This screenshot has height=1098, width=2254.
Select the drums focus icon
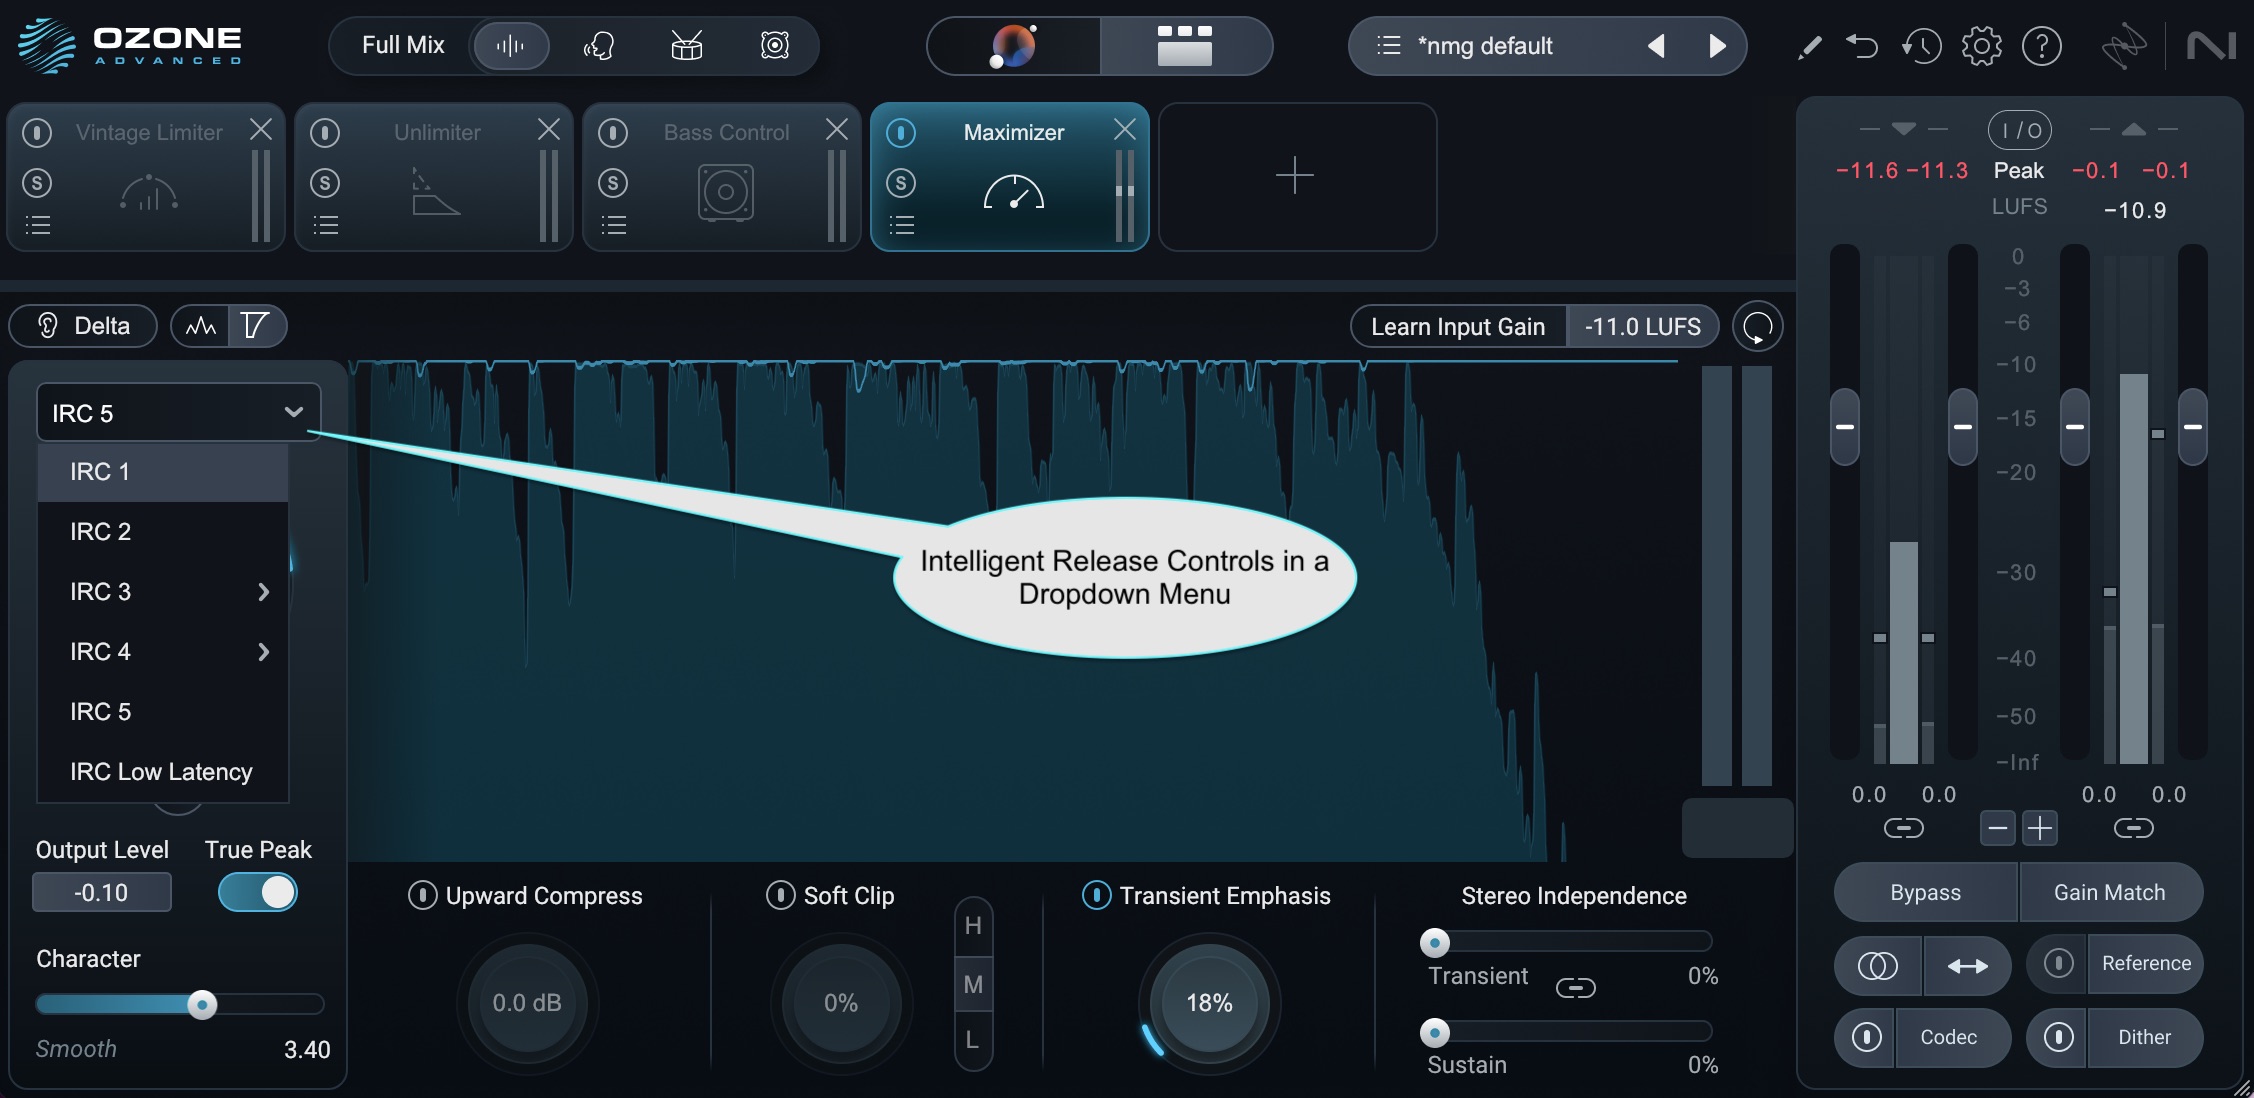pyautogui.click(x=687, y=46)
